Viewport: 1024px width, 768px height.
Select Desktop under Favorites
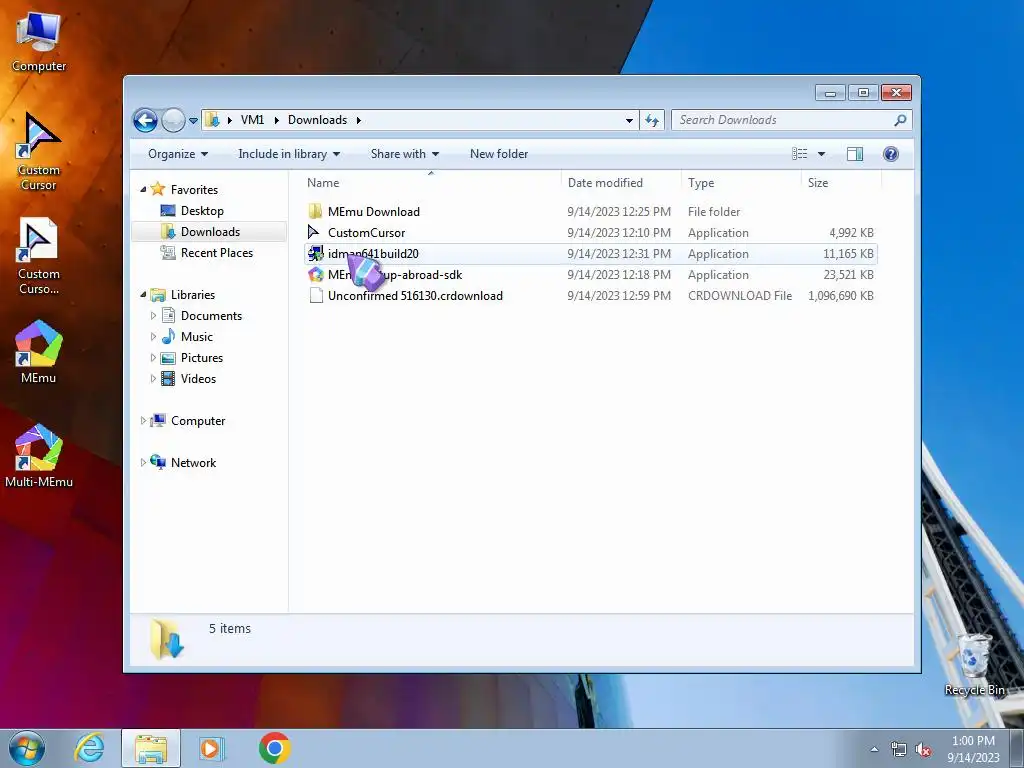click(x=202, y=211)
